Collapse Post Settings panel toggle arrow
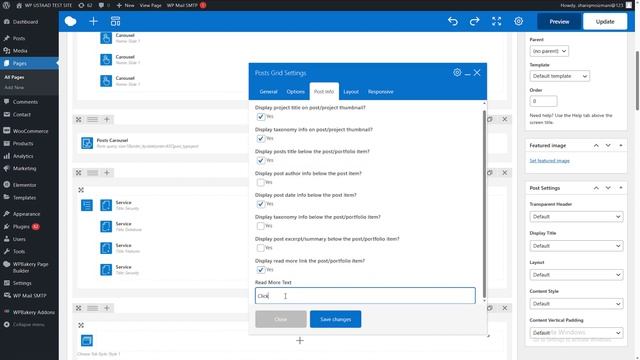640x360 pixels. click(620, 188)
